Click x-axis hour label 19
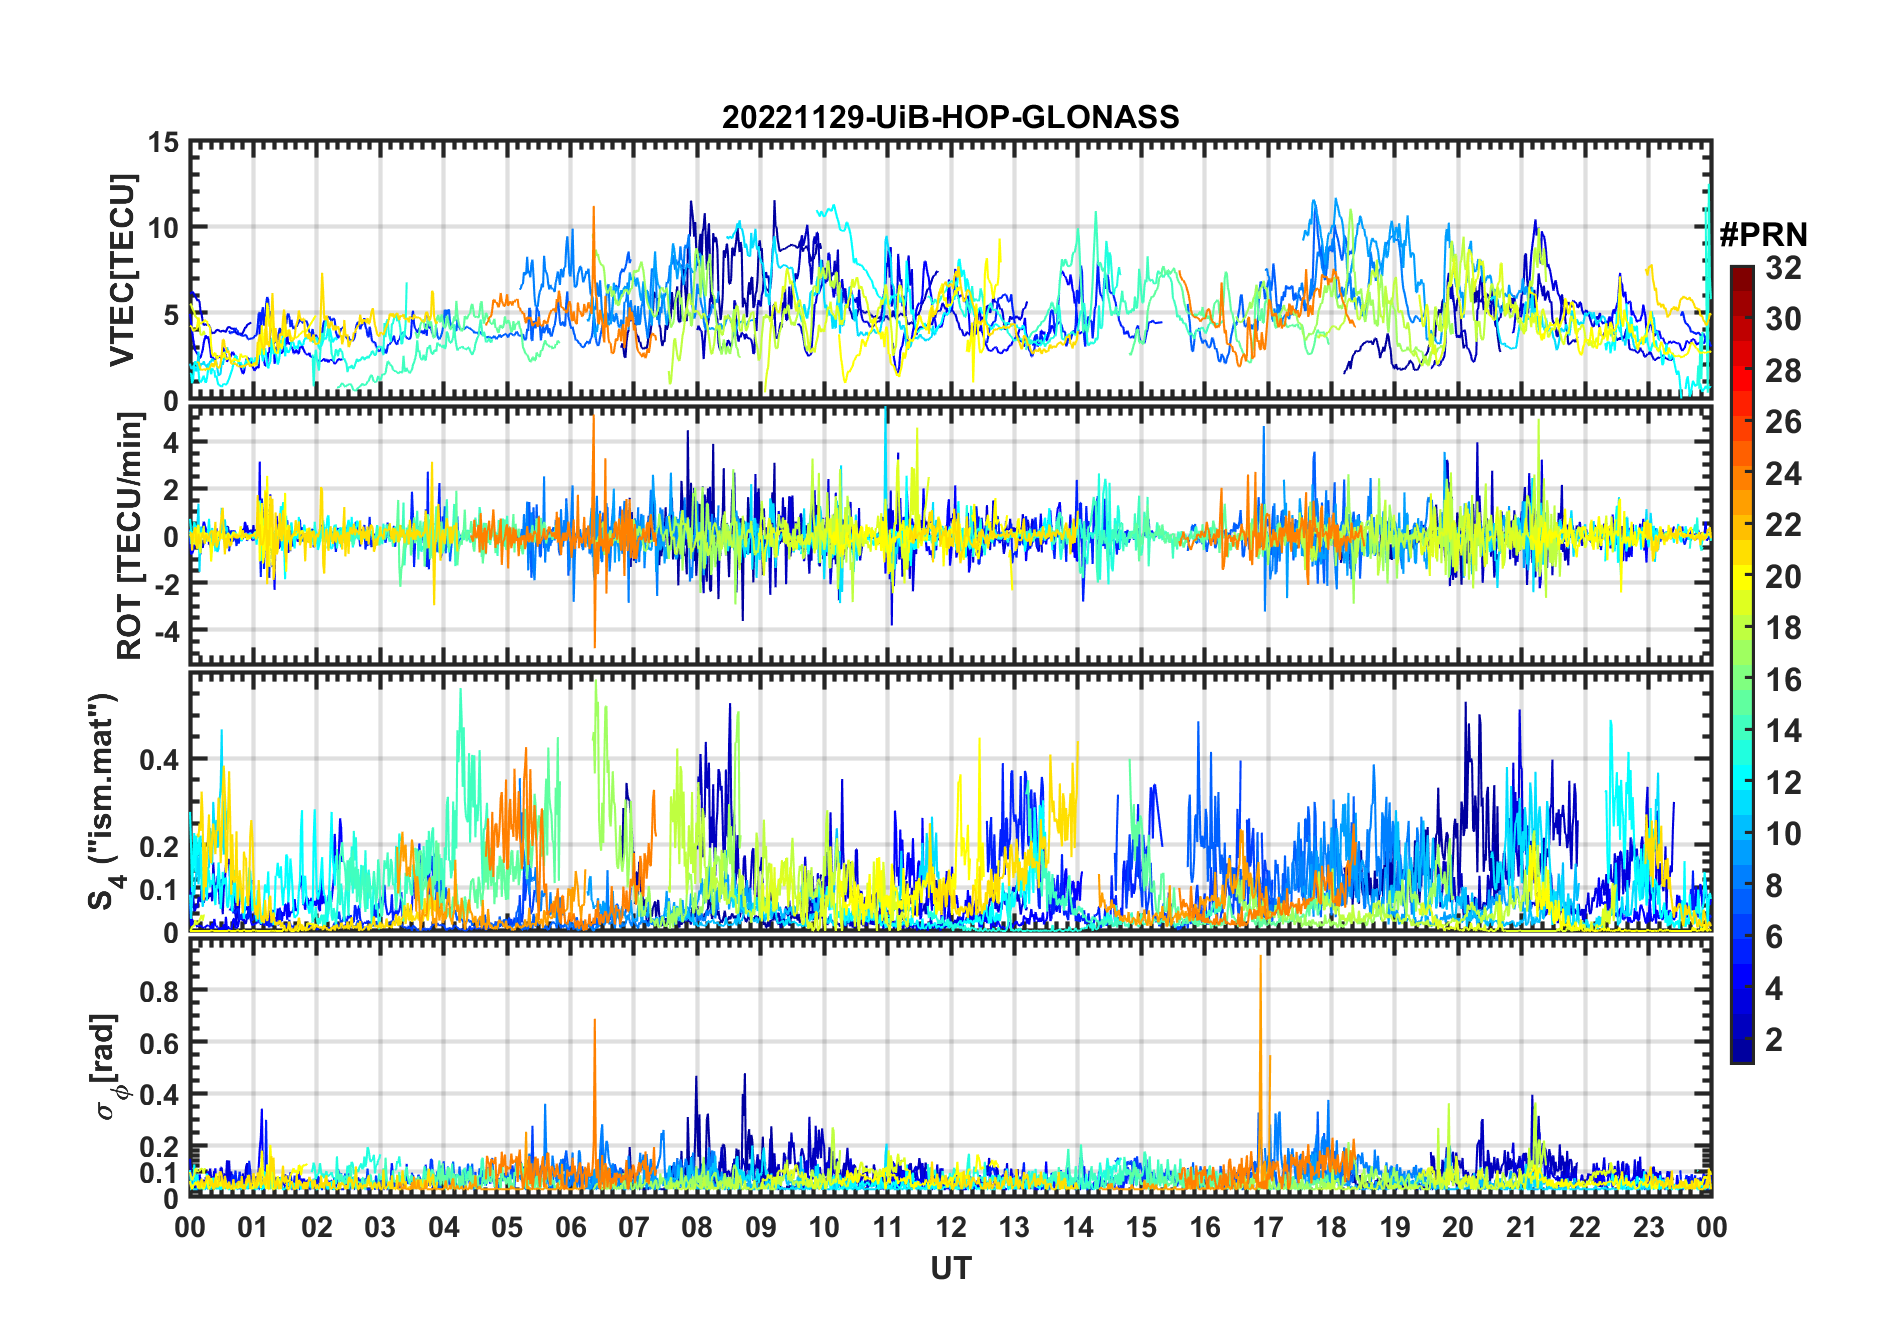Screen dimensions: 1902x1330 [1395, 1228]
